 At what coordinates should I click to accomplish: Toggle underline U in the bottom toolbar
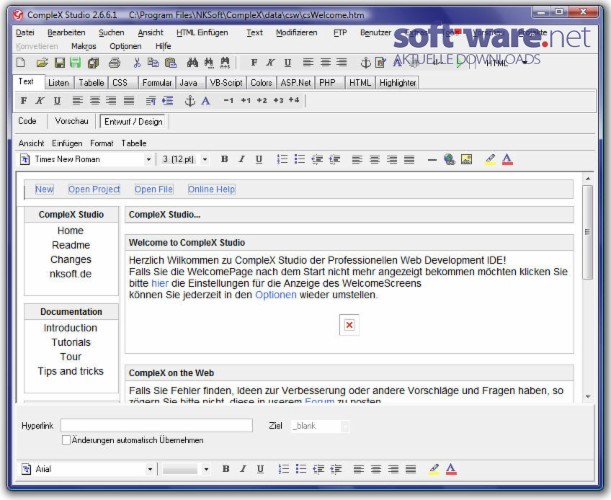260,469
